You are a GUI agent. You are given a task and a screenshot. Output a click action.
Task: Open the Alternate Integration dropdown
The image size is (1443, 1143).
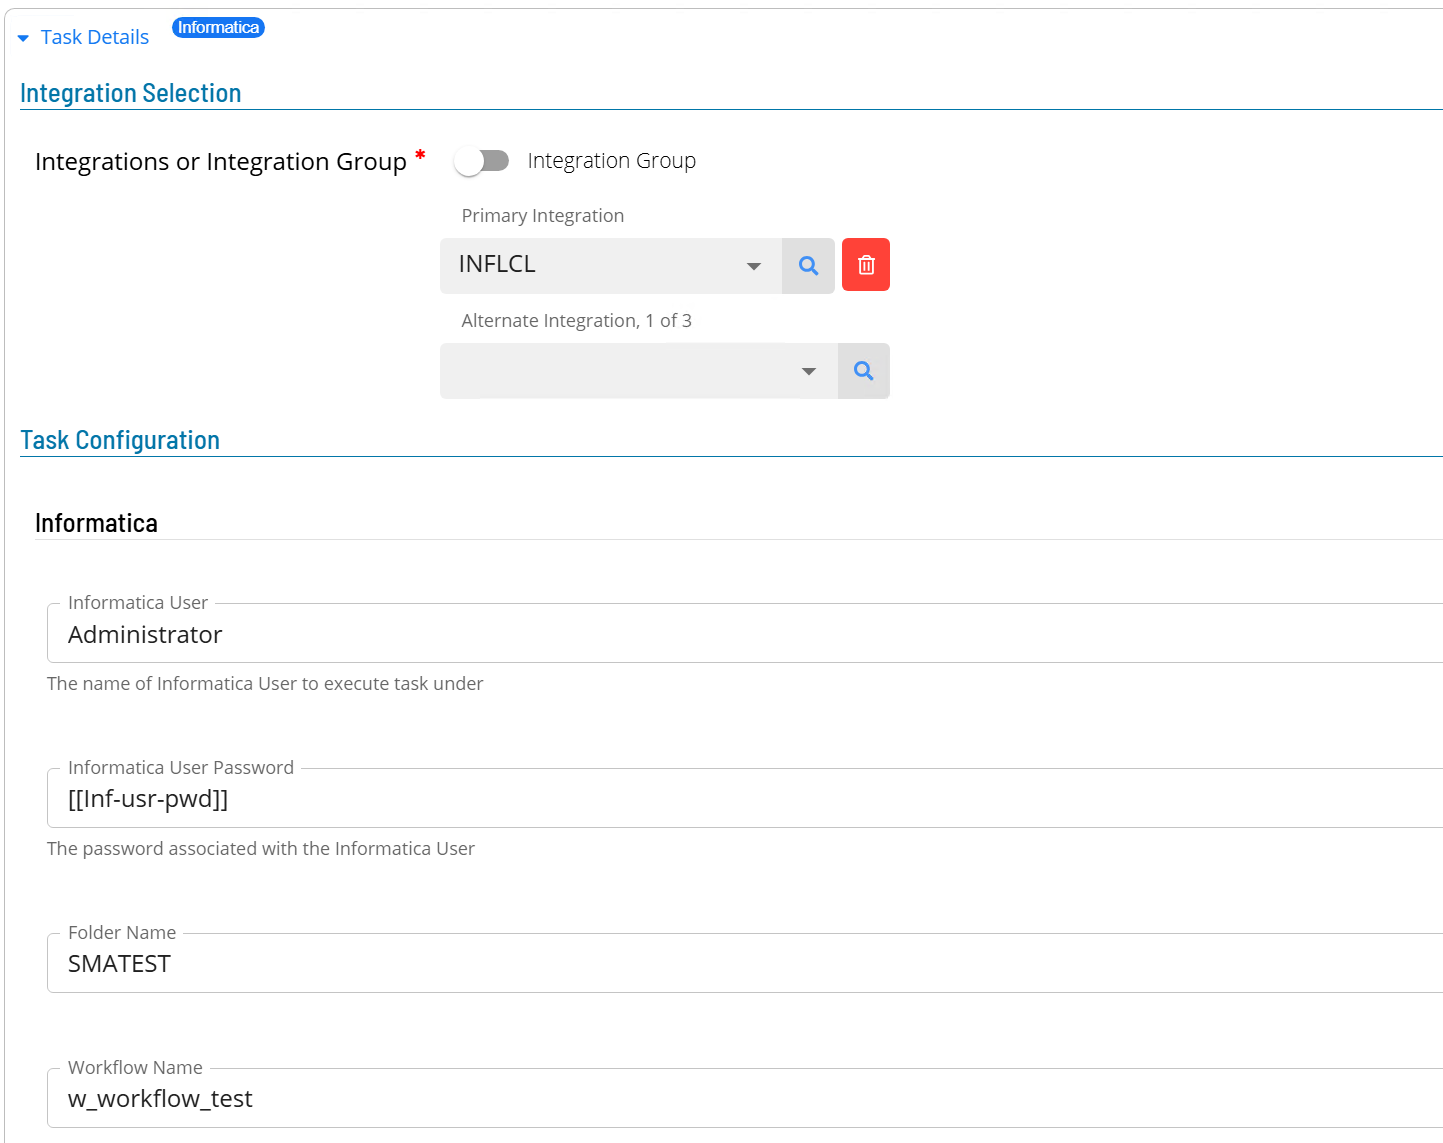[x=809, y=371]
